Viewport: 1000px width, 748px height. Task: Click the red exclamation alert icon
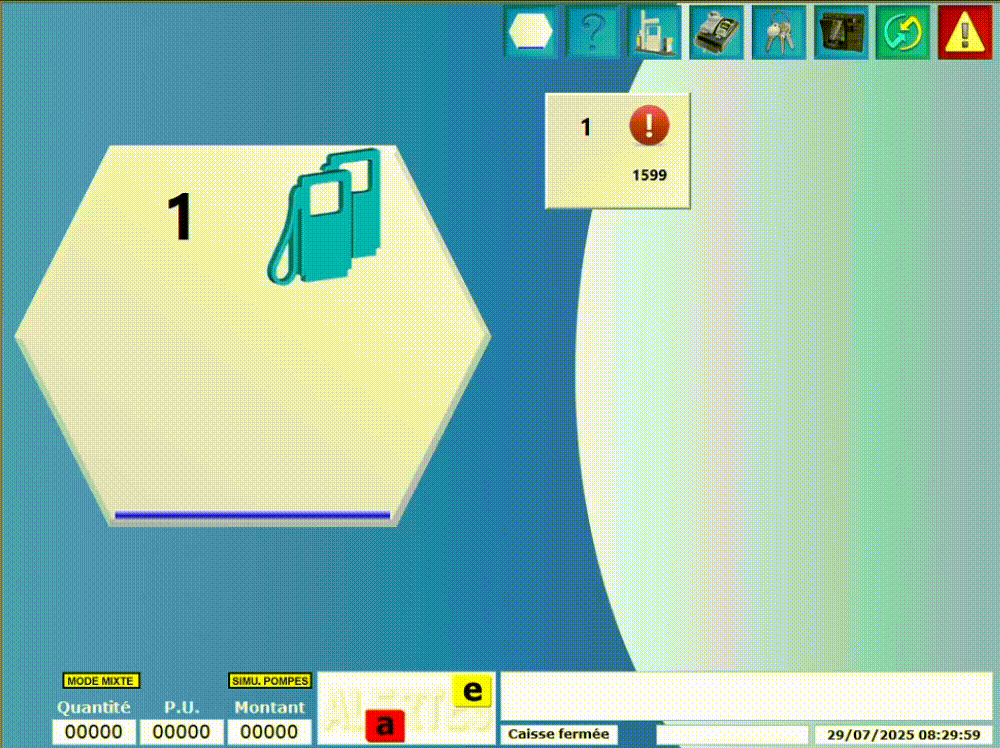pyautogui.click(x=649, y=125)
